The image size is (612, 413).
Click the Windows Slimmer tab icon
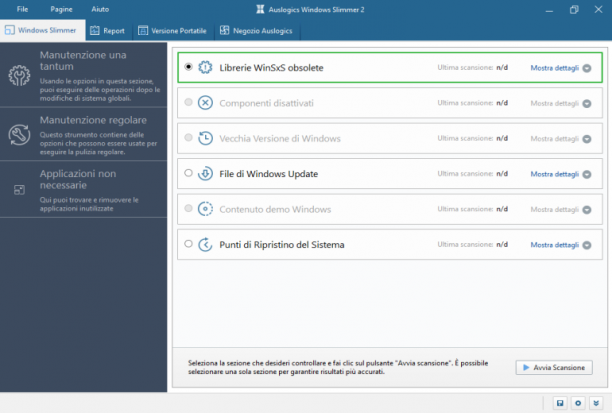pyautogui.click(x=9, y=30)
